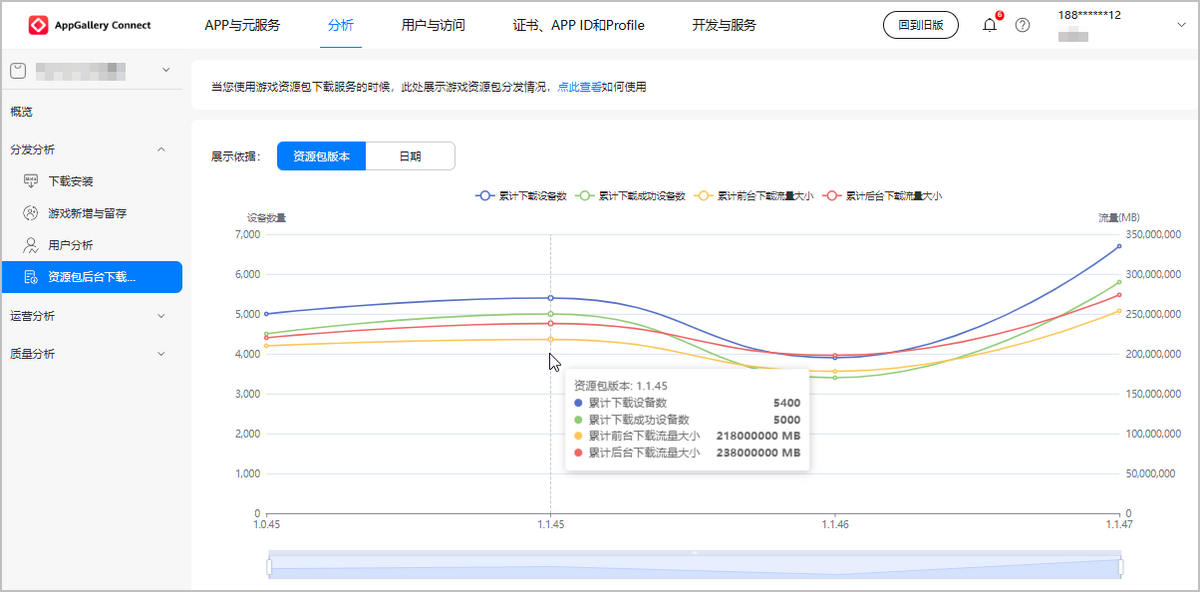
Task: Click the 游戏新增与留存 sidebar icon
Action: [31, 213]
